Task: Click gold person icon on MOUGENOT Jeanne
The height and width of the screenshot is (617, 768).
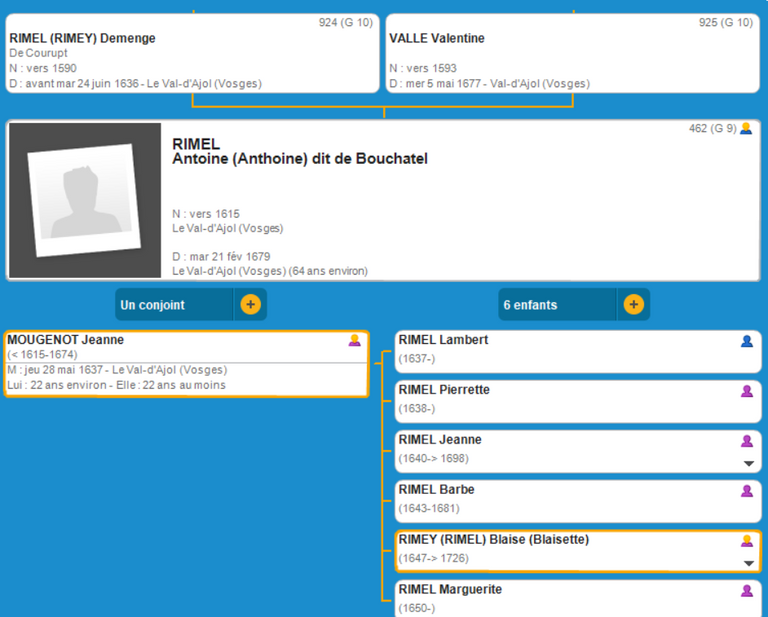Action: [x=354, y=341]
